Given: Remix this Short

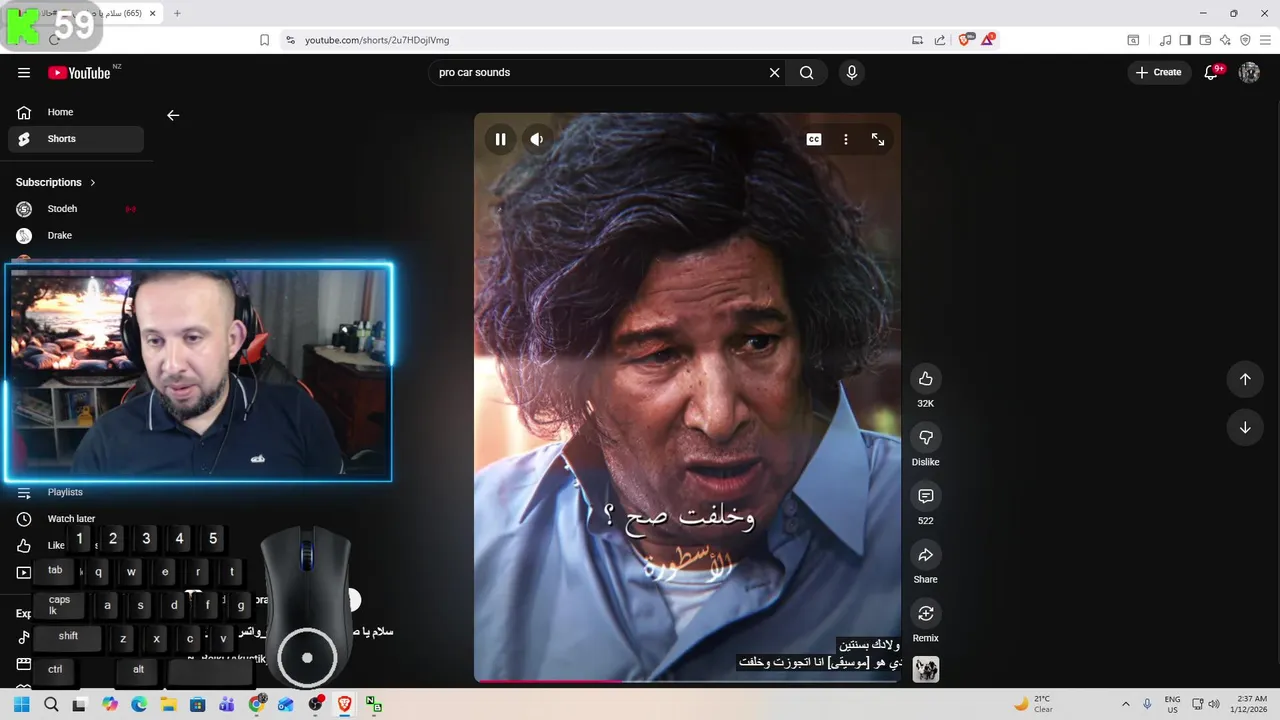Looking at the screenshot, I should click(926, 613).
